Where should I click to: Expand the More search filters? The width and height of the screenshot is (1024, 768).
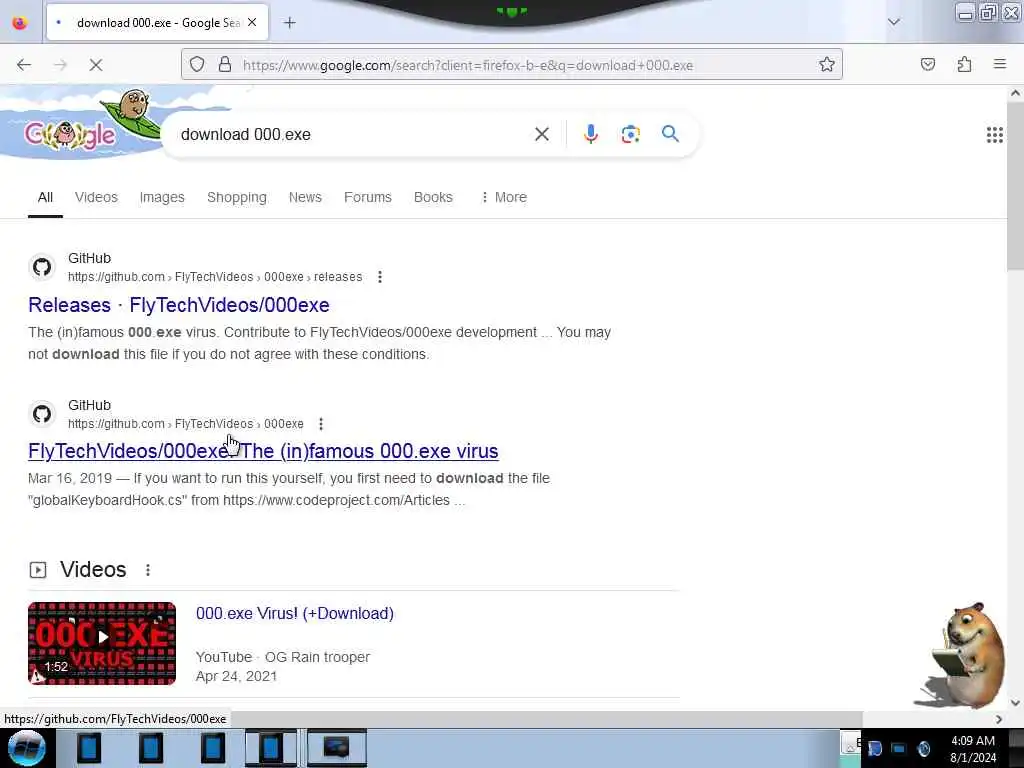coord(504,197)
